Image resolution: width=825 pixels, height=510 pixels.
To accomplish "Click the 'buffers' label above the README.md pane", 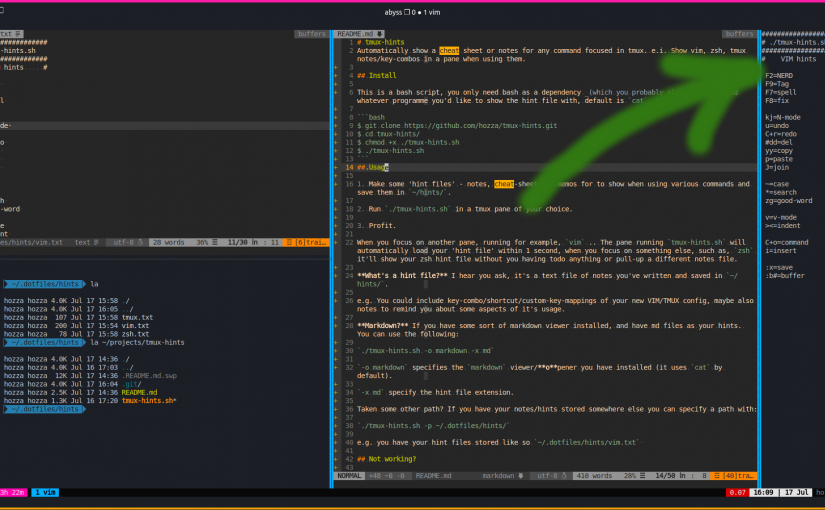I will pyautogui.click(x=739, y=34).
